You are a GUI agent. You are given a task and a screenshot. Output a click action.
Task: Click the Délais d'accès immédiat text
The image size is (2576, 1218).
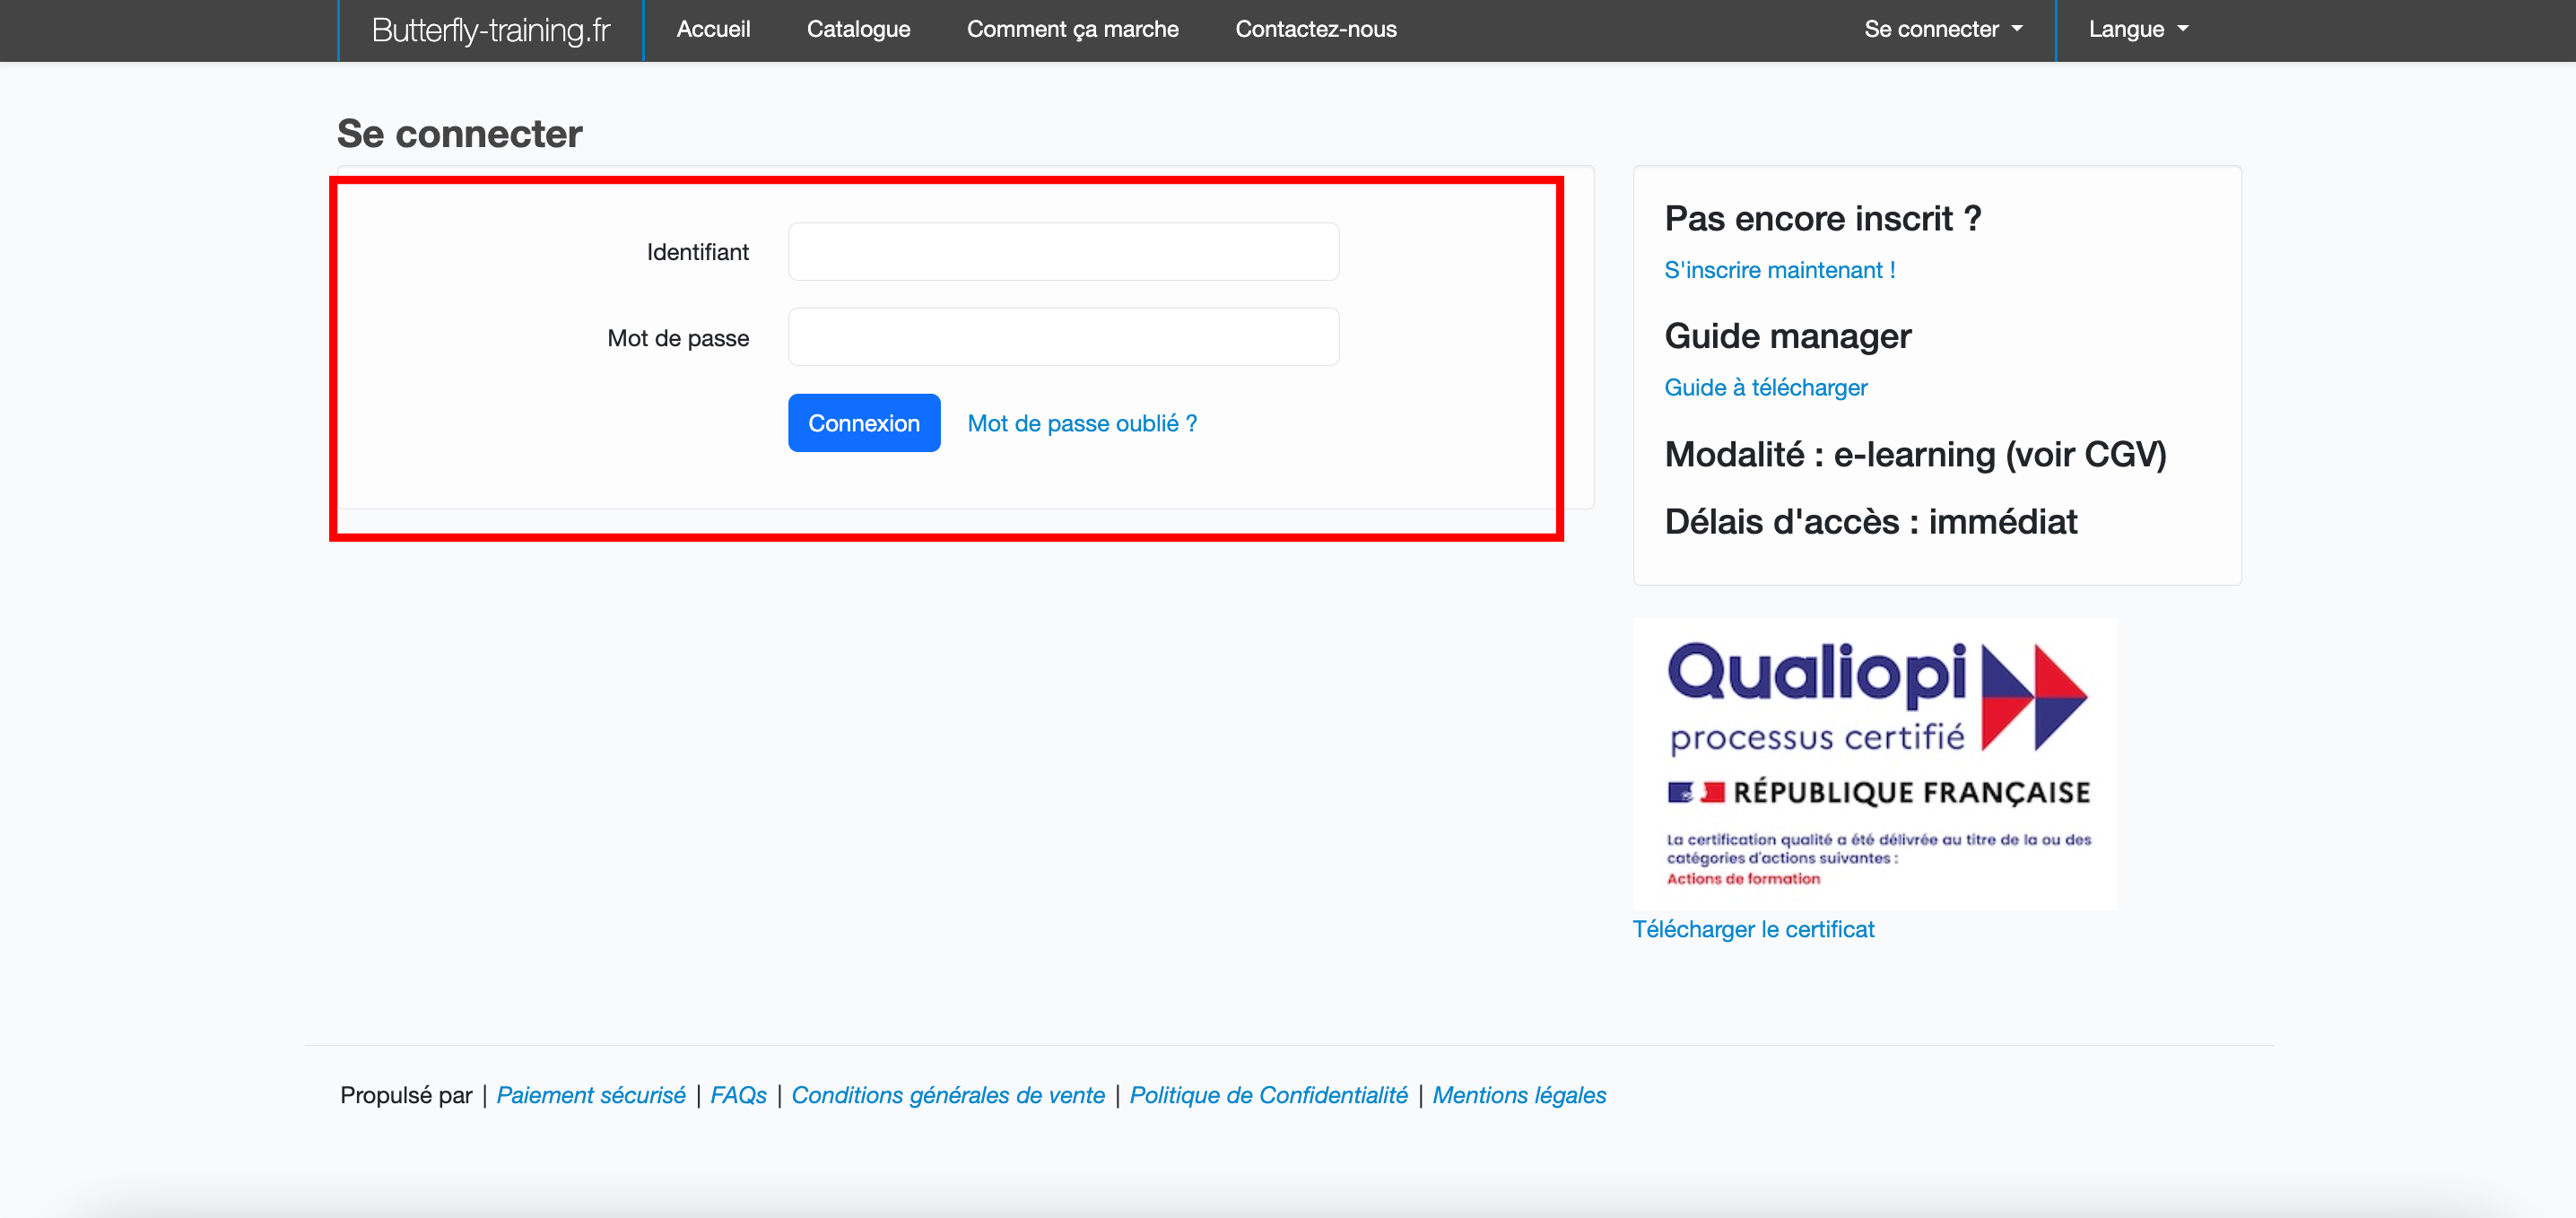[1870, 521]
